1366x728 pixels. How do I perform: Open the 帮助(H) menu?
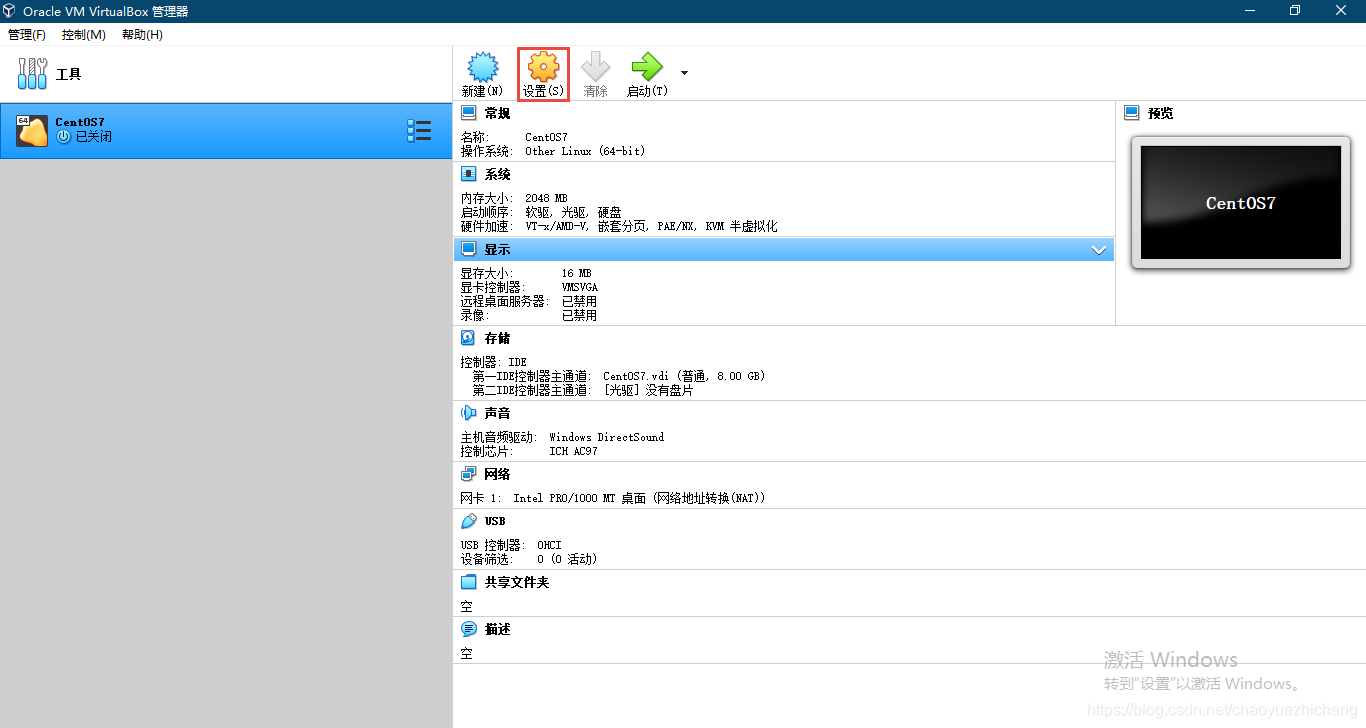[x=141, y=34]
